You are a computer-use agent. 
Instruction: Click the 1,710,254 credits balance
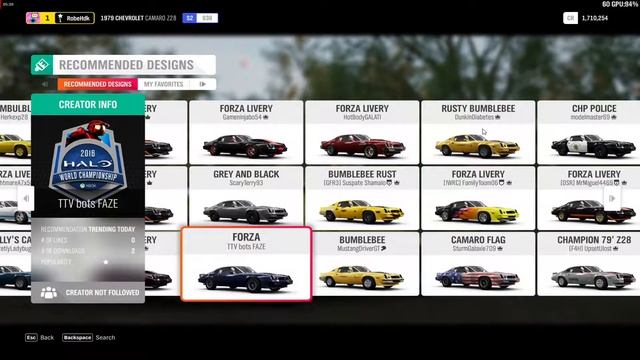(595, 18)
